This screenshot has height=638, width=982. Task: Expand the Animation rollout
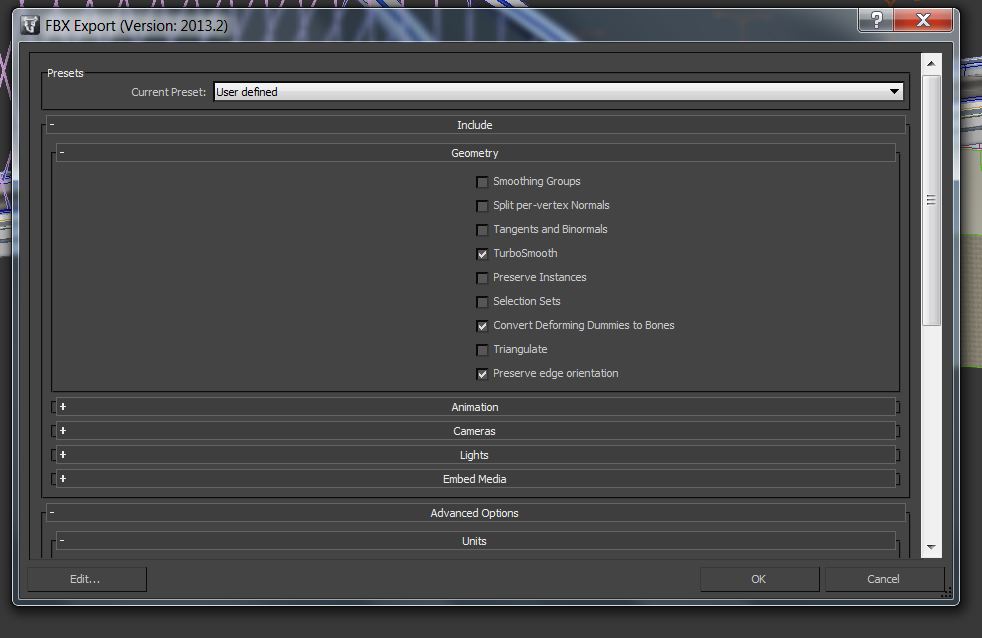[475, 407]
